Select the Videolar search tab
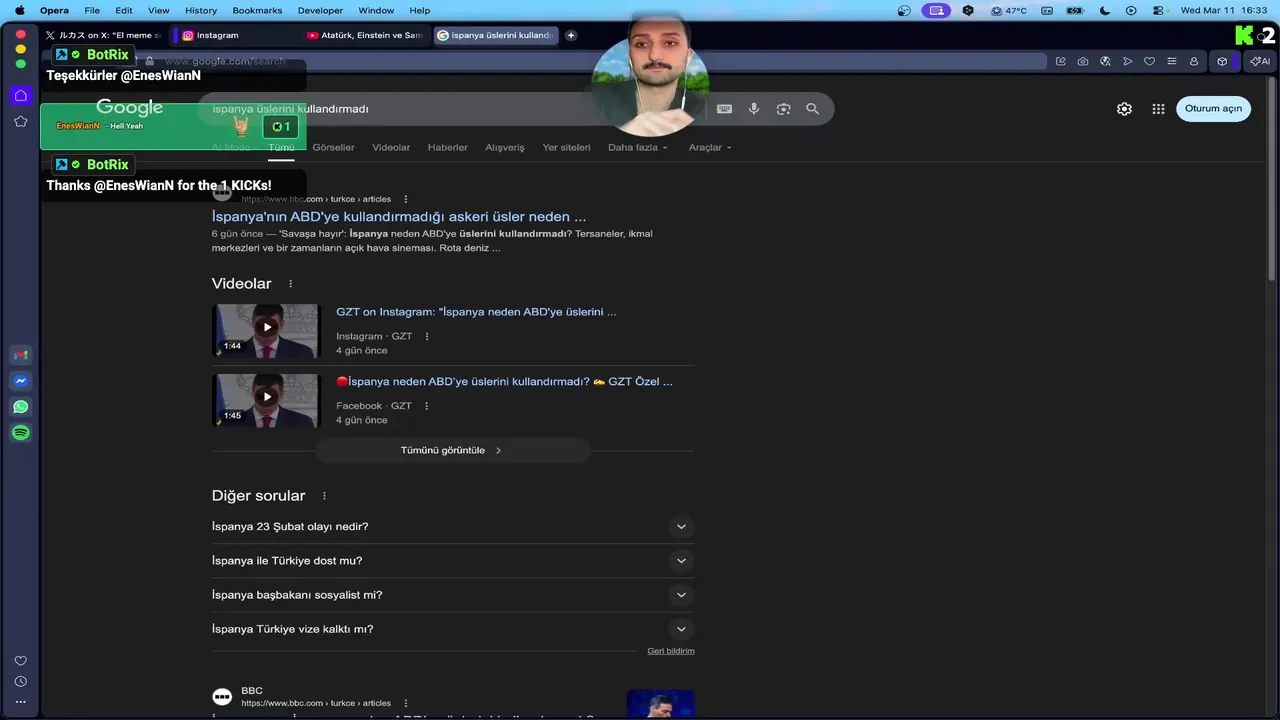The image size is (1280, 720). point(391,147)
